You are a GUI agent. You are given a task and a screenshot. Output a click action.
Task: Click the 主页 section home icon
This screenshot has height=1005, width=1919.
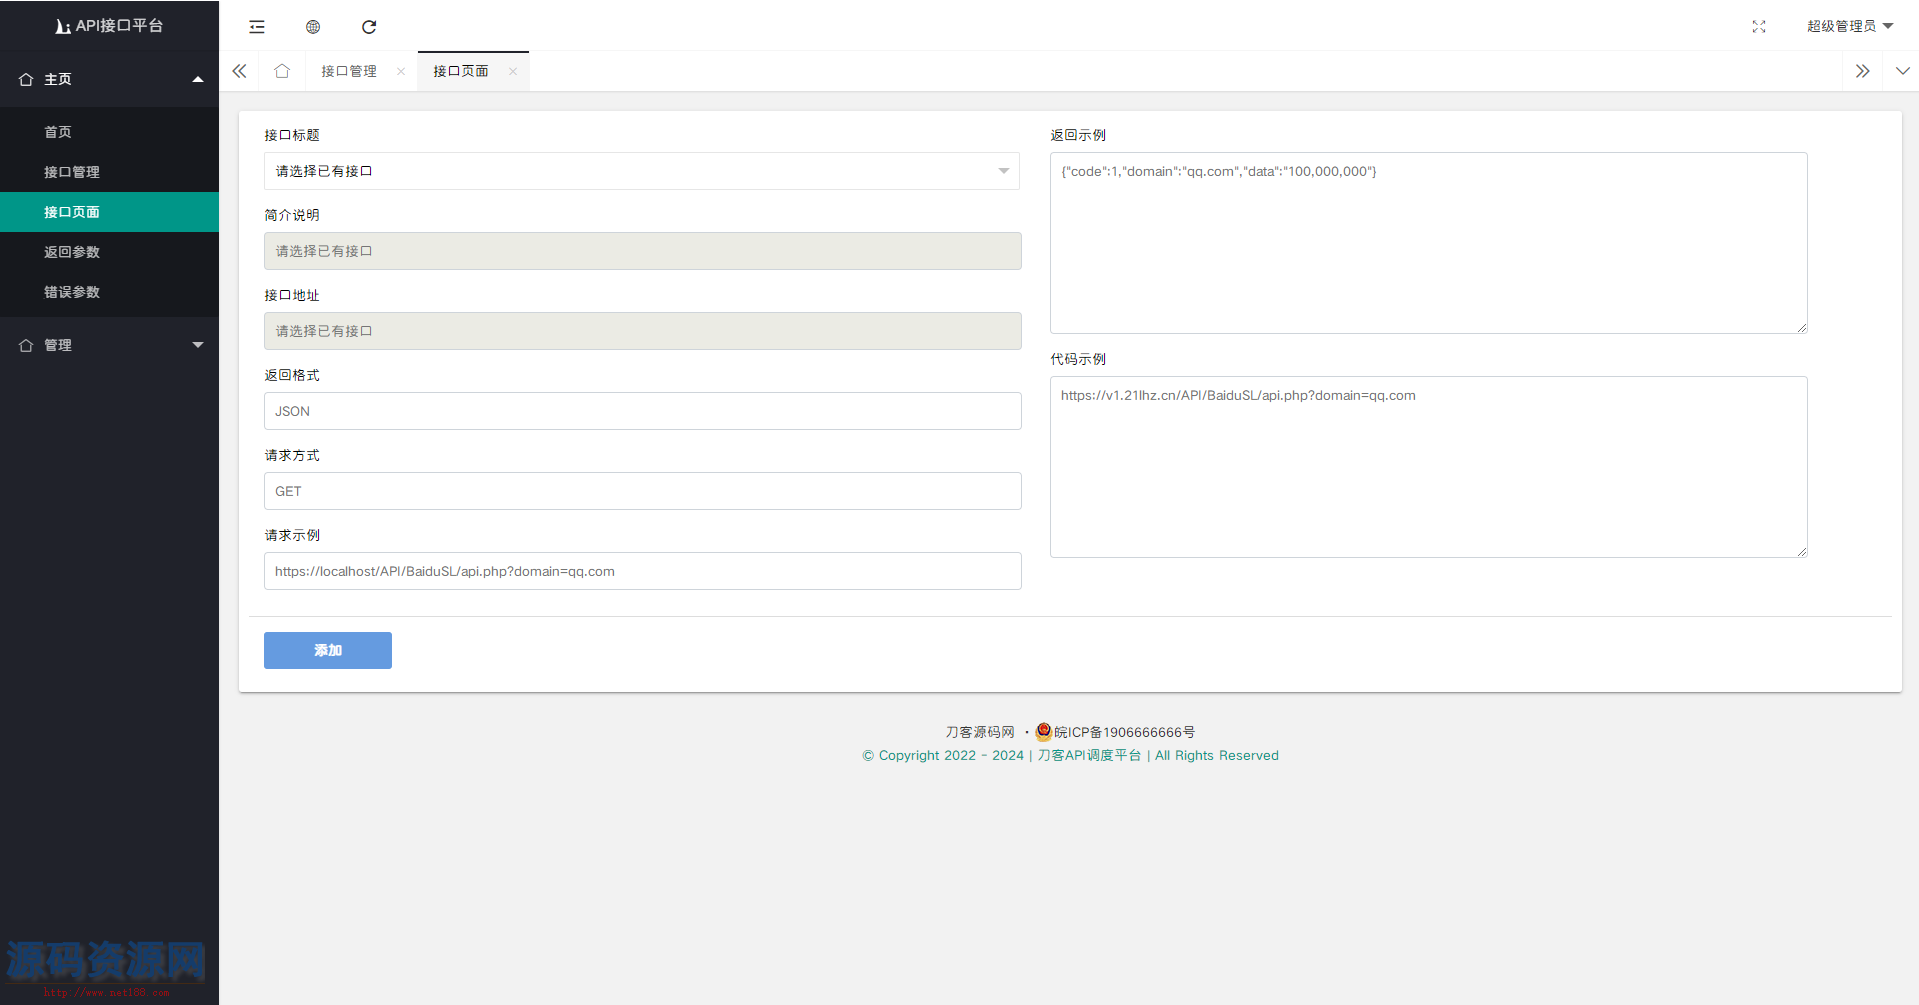pyautogui.click(x=26, y=79)
